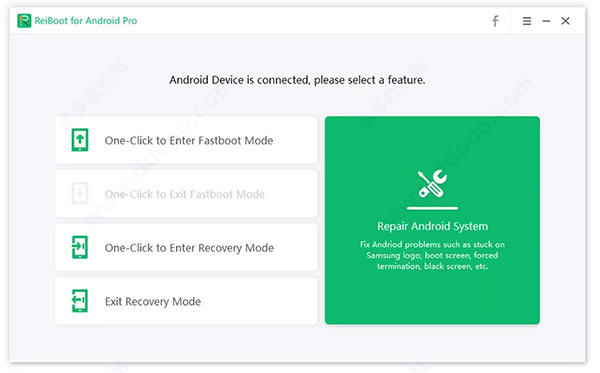Open the hamburger menu icon
Image resolution: width=600 pixels, height=373 pixels.
527,21
